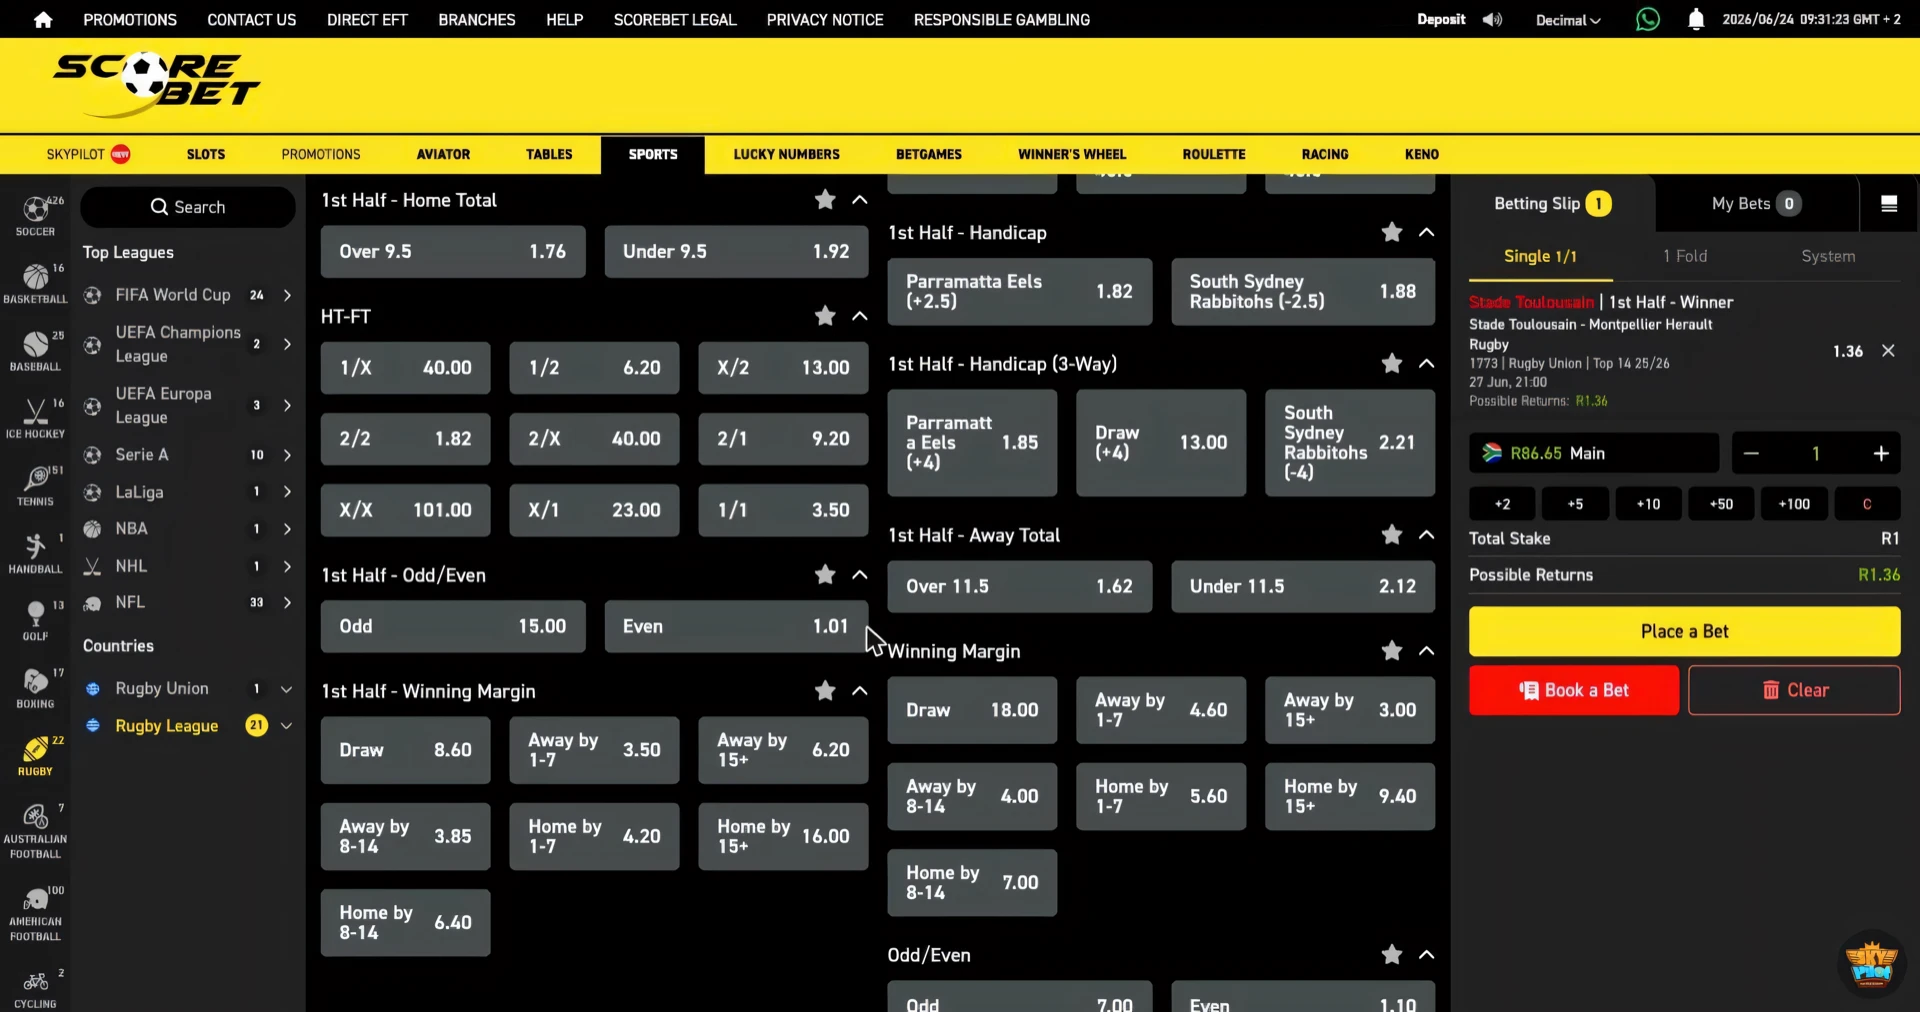This screenshot has width=1920, height=1012.
Task: Expand the NFL league arrow
Action: pyautogui.click(x=287, y=603)
